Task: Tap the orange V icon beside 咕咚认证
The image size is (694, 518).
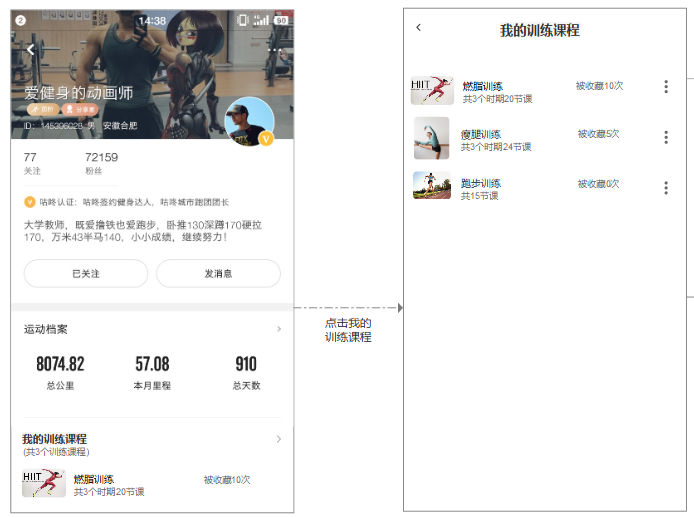Action: point(29,202)
